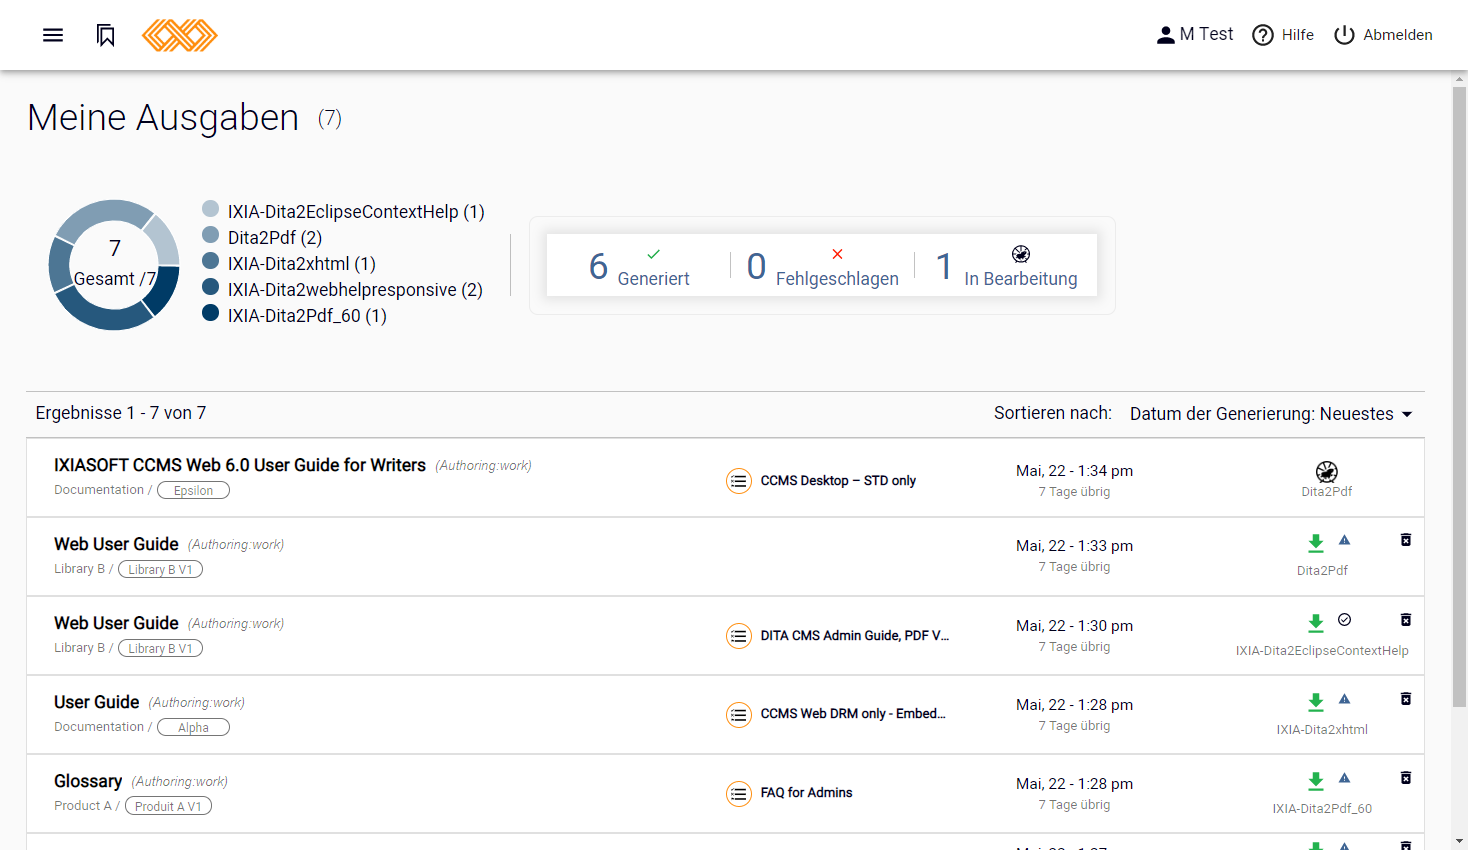This screenshot has height=850, width=1468.
Task: Select IXIA-Dita2xhtml legend swatch
Action: coord(210,261)
